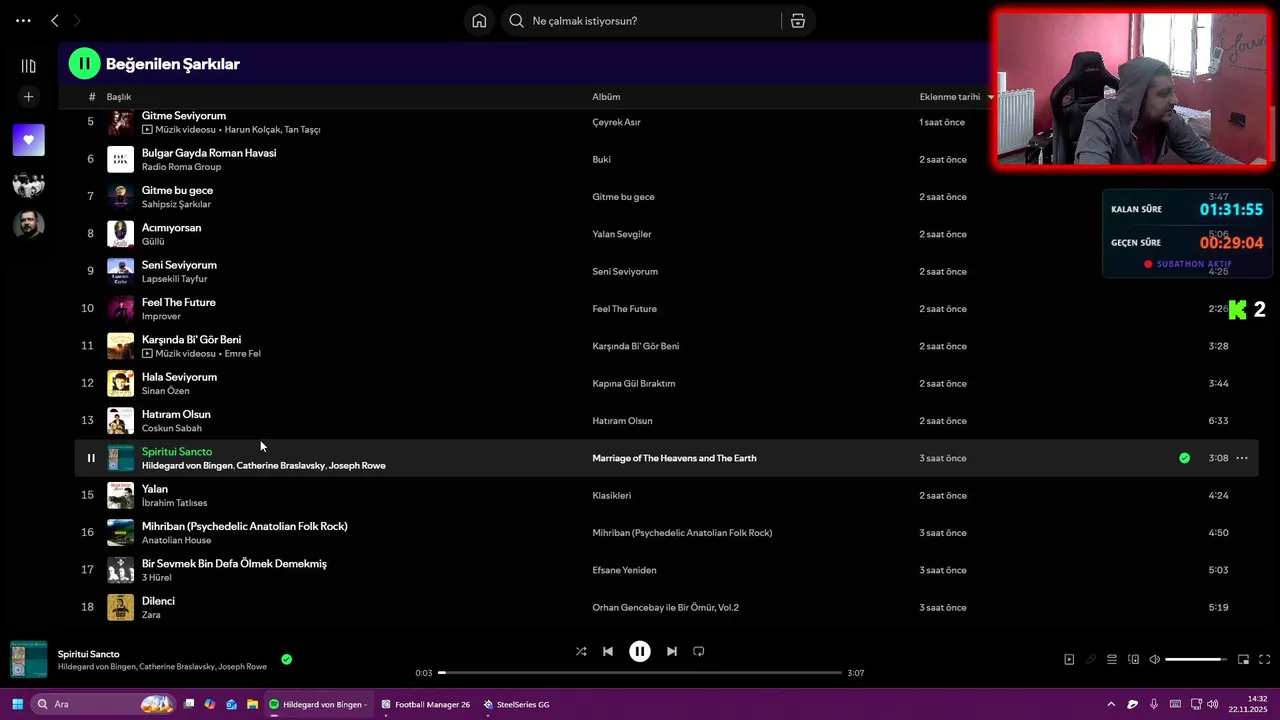The height and width of the screenshot is (720, 1280).
Task: Open album Klasikleri
Action: click(x=612, y=495)
